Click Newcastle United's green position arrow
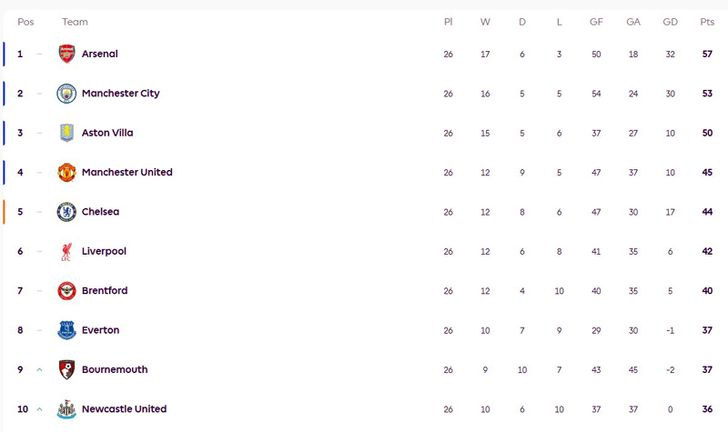728x432 pixels. (39, 409)
